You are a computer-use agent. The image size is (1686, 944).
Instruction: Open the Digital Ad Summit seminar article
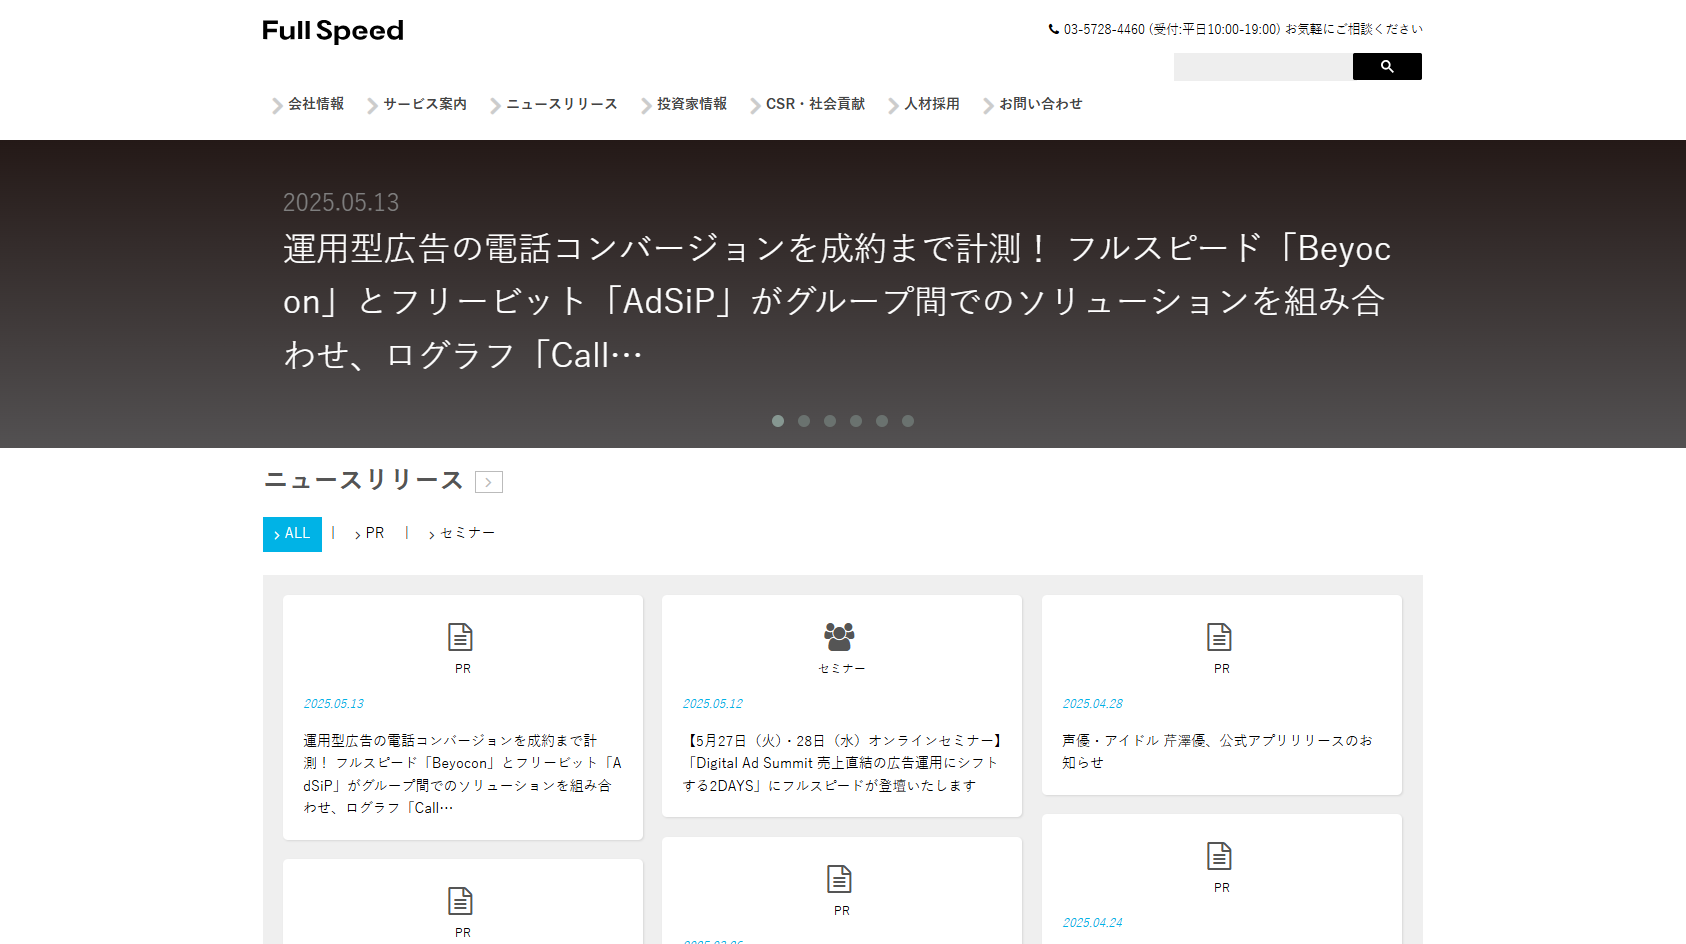[x=842, y=763]
